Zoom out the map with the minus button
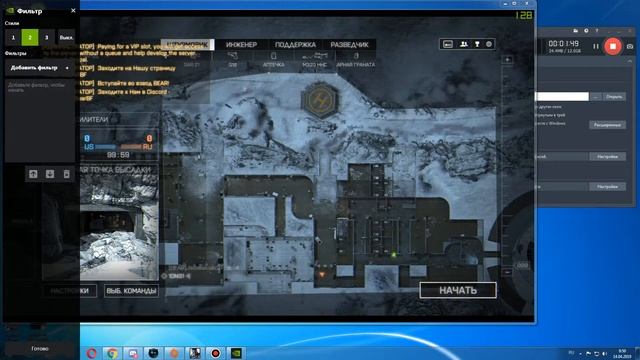Image resolution: width=640 pixels, height=360 pixels. [x=507, y=272]
